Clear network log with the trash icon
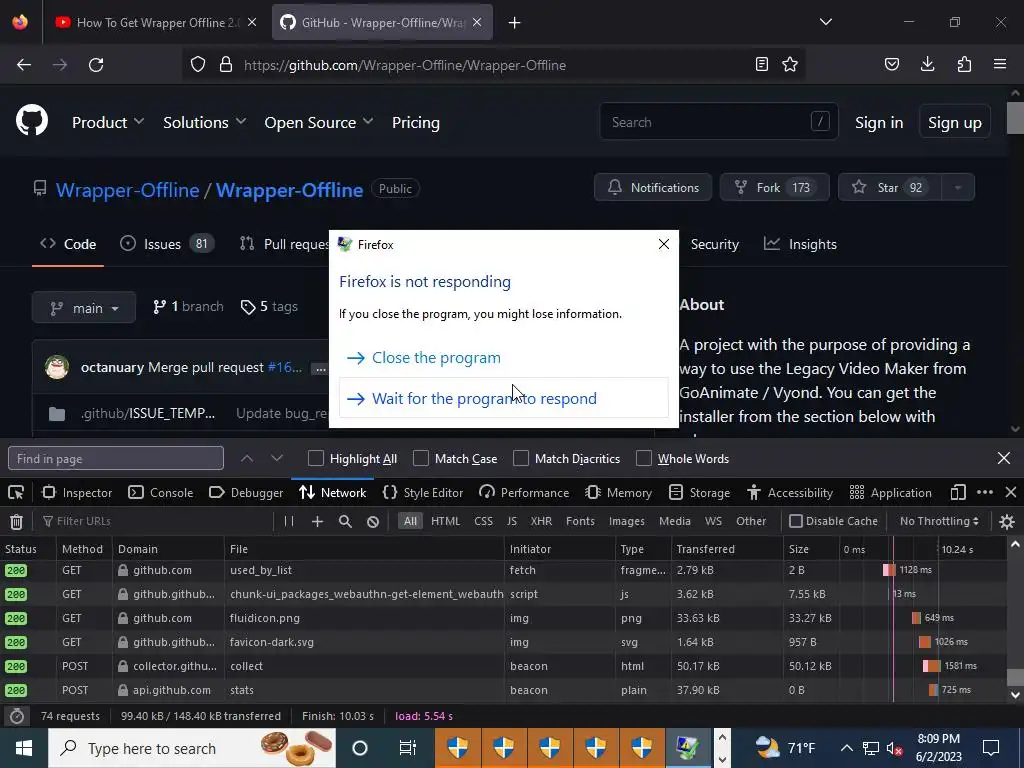Image resolution: width=1024 pixels, height=768 pixels. [x=16, y=521]
